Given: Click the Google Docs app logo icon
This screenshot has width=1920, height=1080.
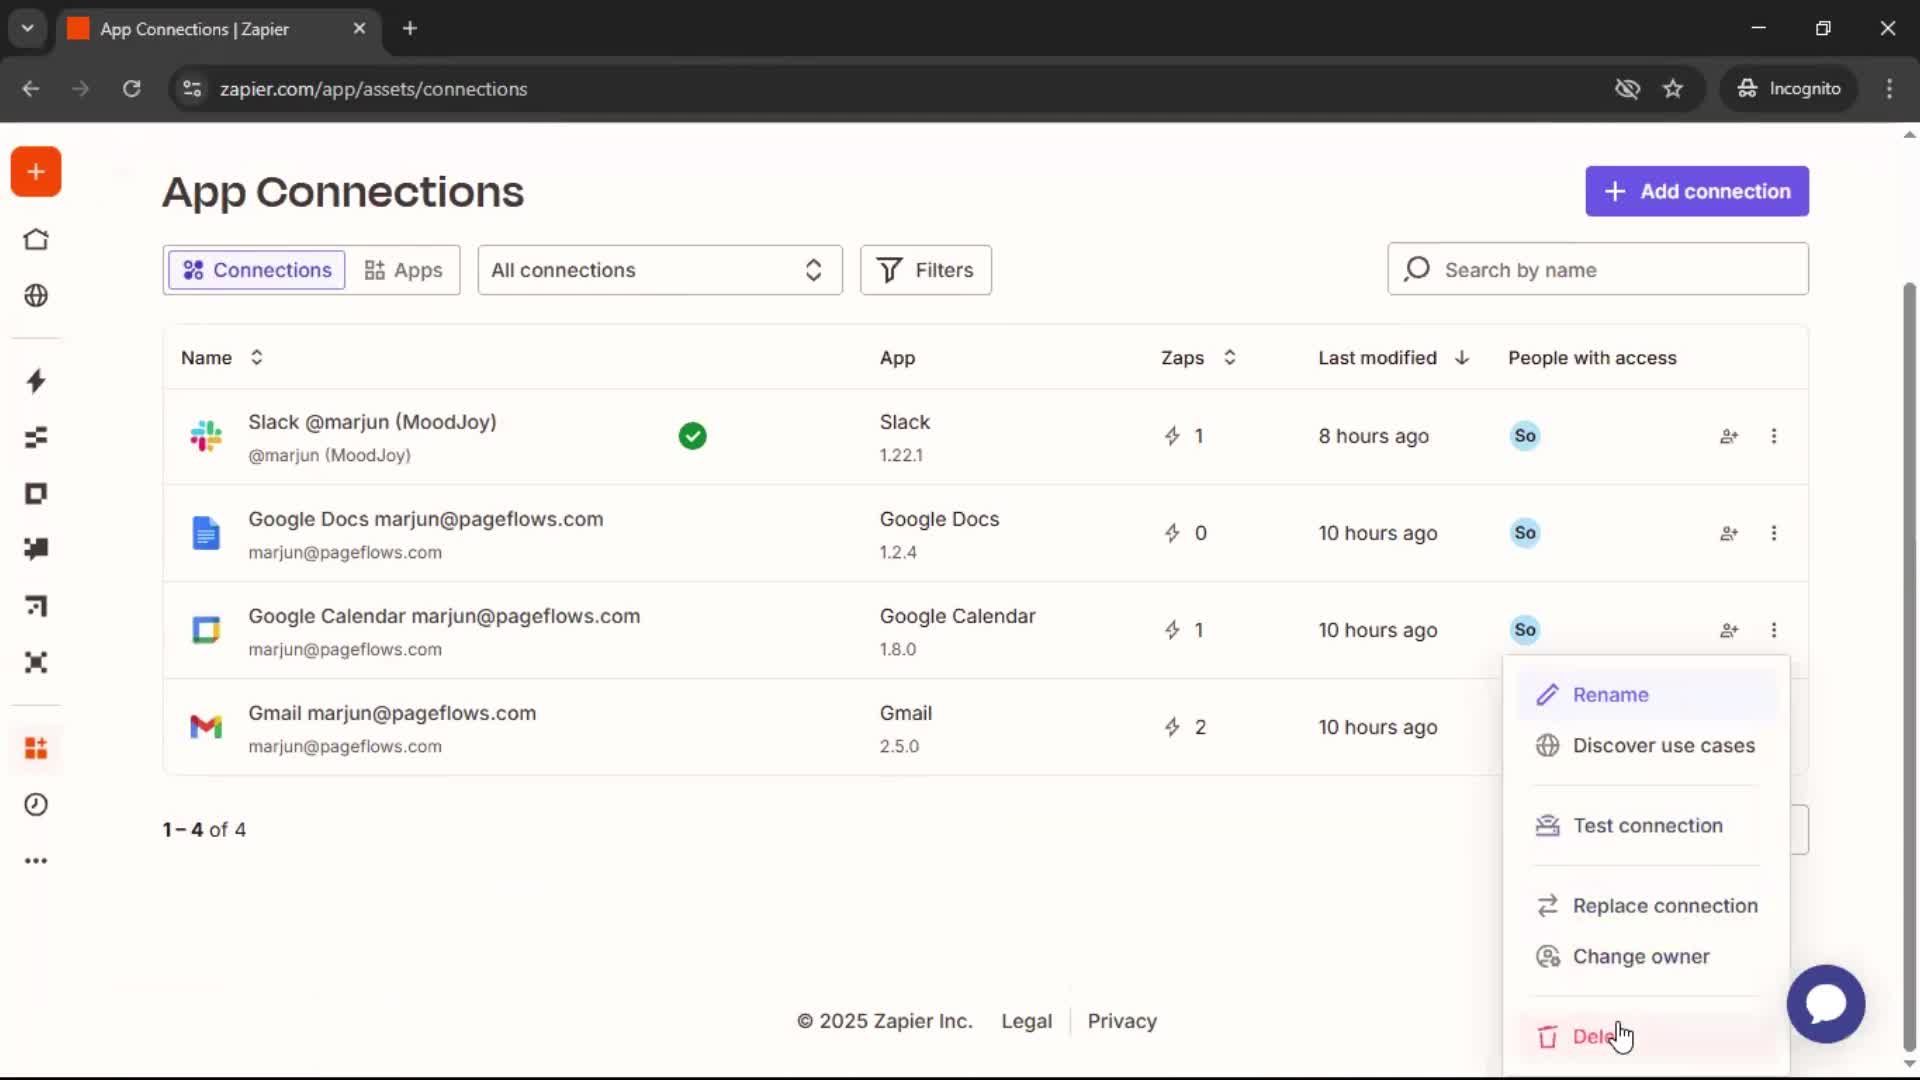Looking at the screenshot, I should (x=206, y=533).
